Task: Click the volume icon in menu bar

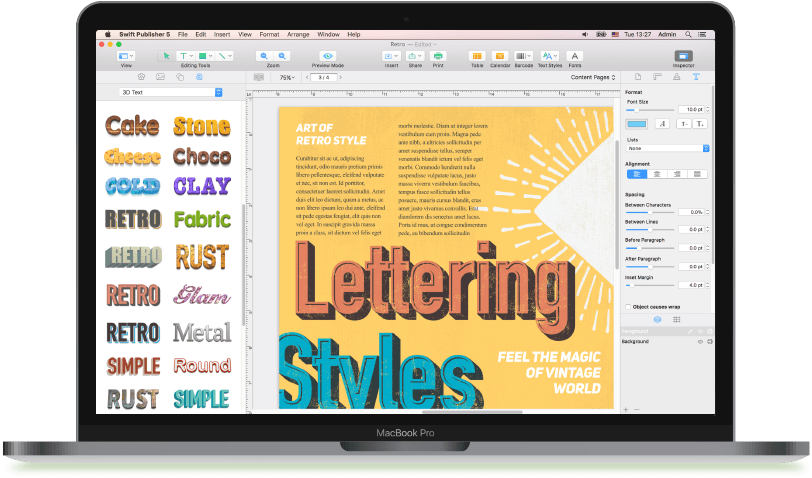Action: [585, 35]
